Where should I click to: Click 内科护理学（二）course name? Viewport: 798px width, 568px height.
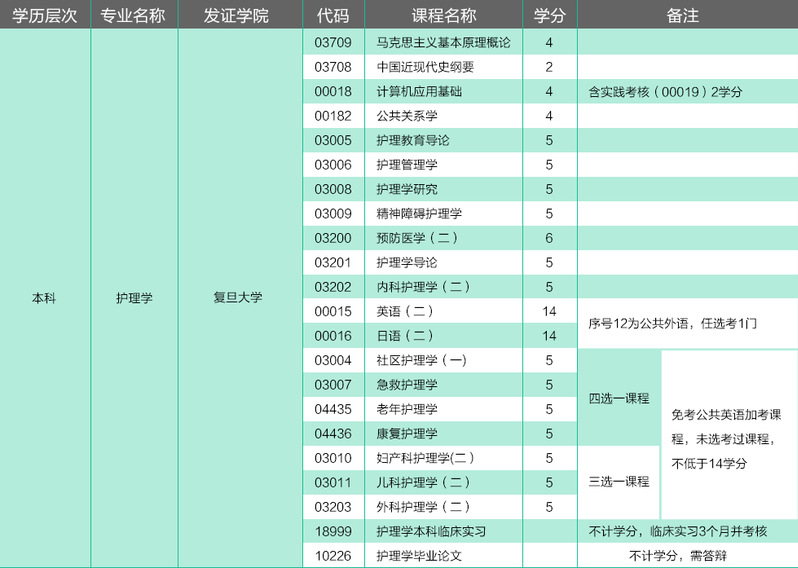pyautogui.click(x=423, y=287)
